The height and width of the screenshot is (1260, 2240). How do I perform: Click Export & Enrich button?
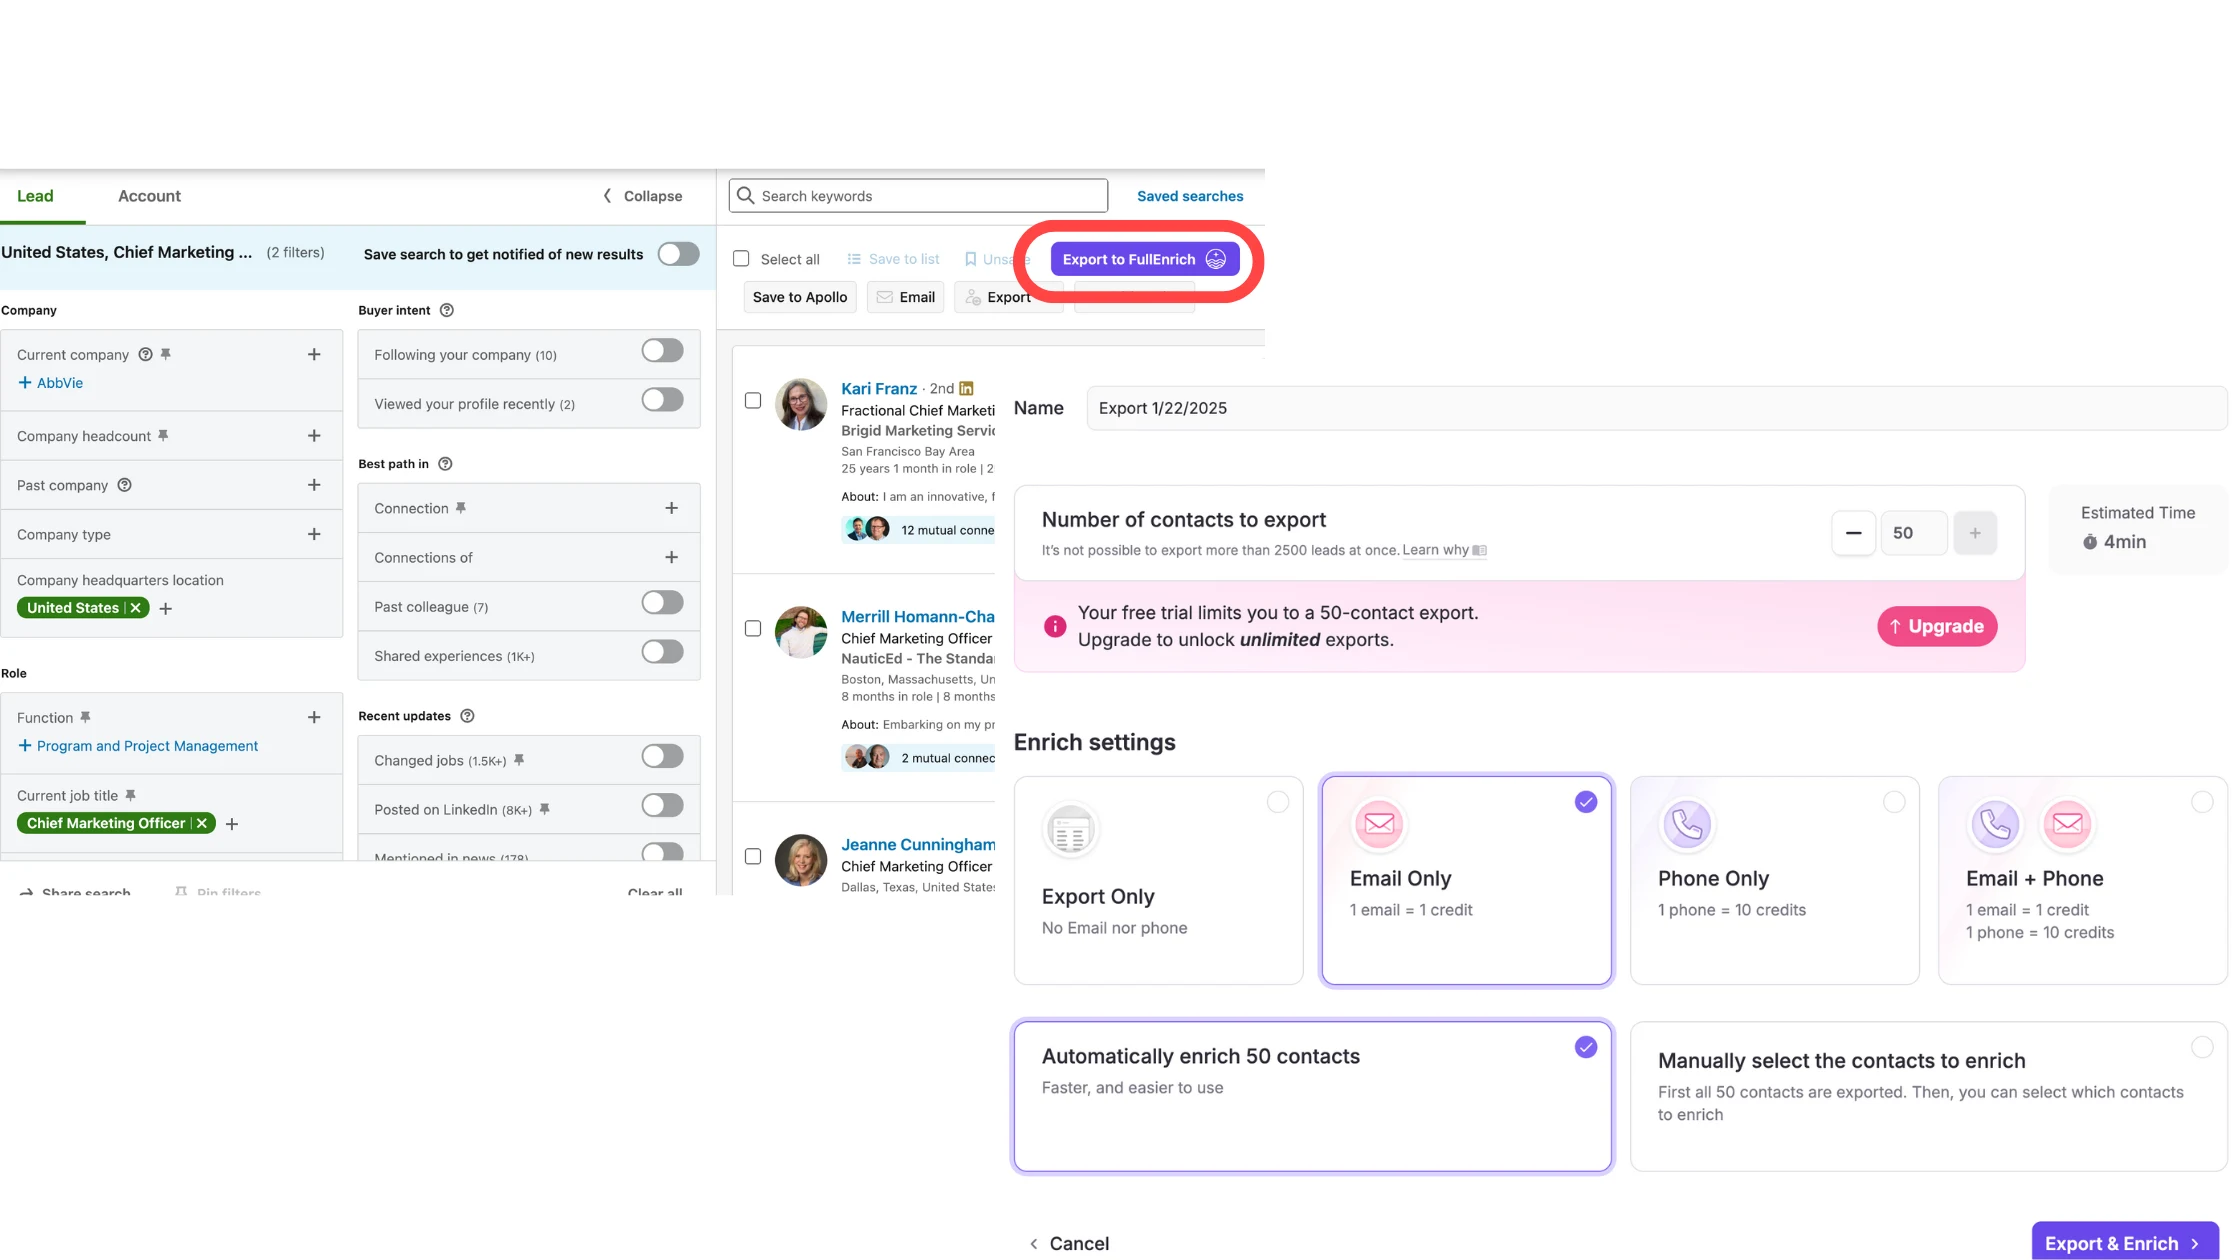[2124, 1243]
